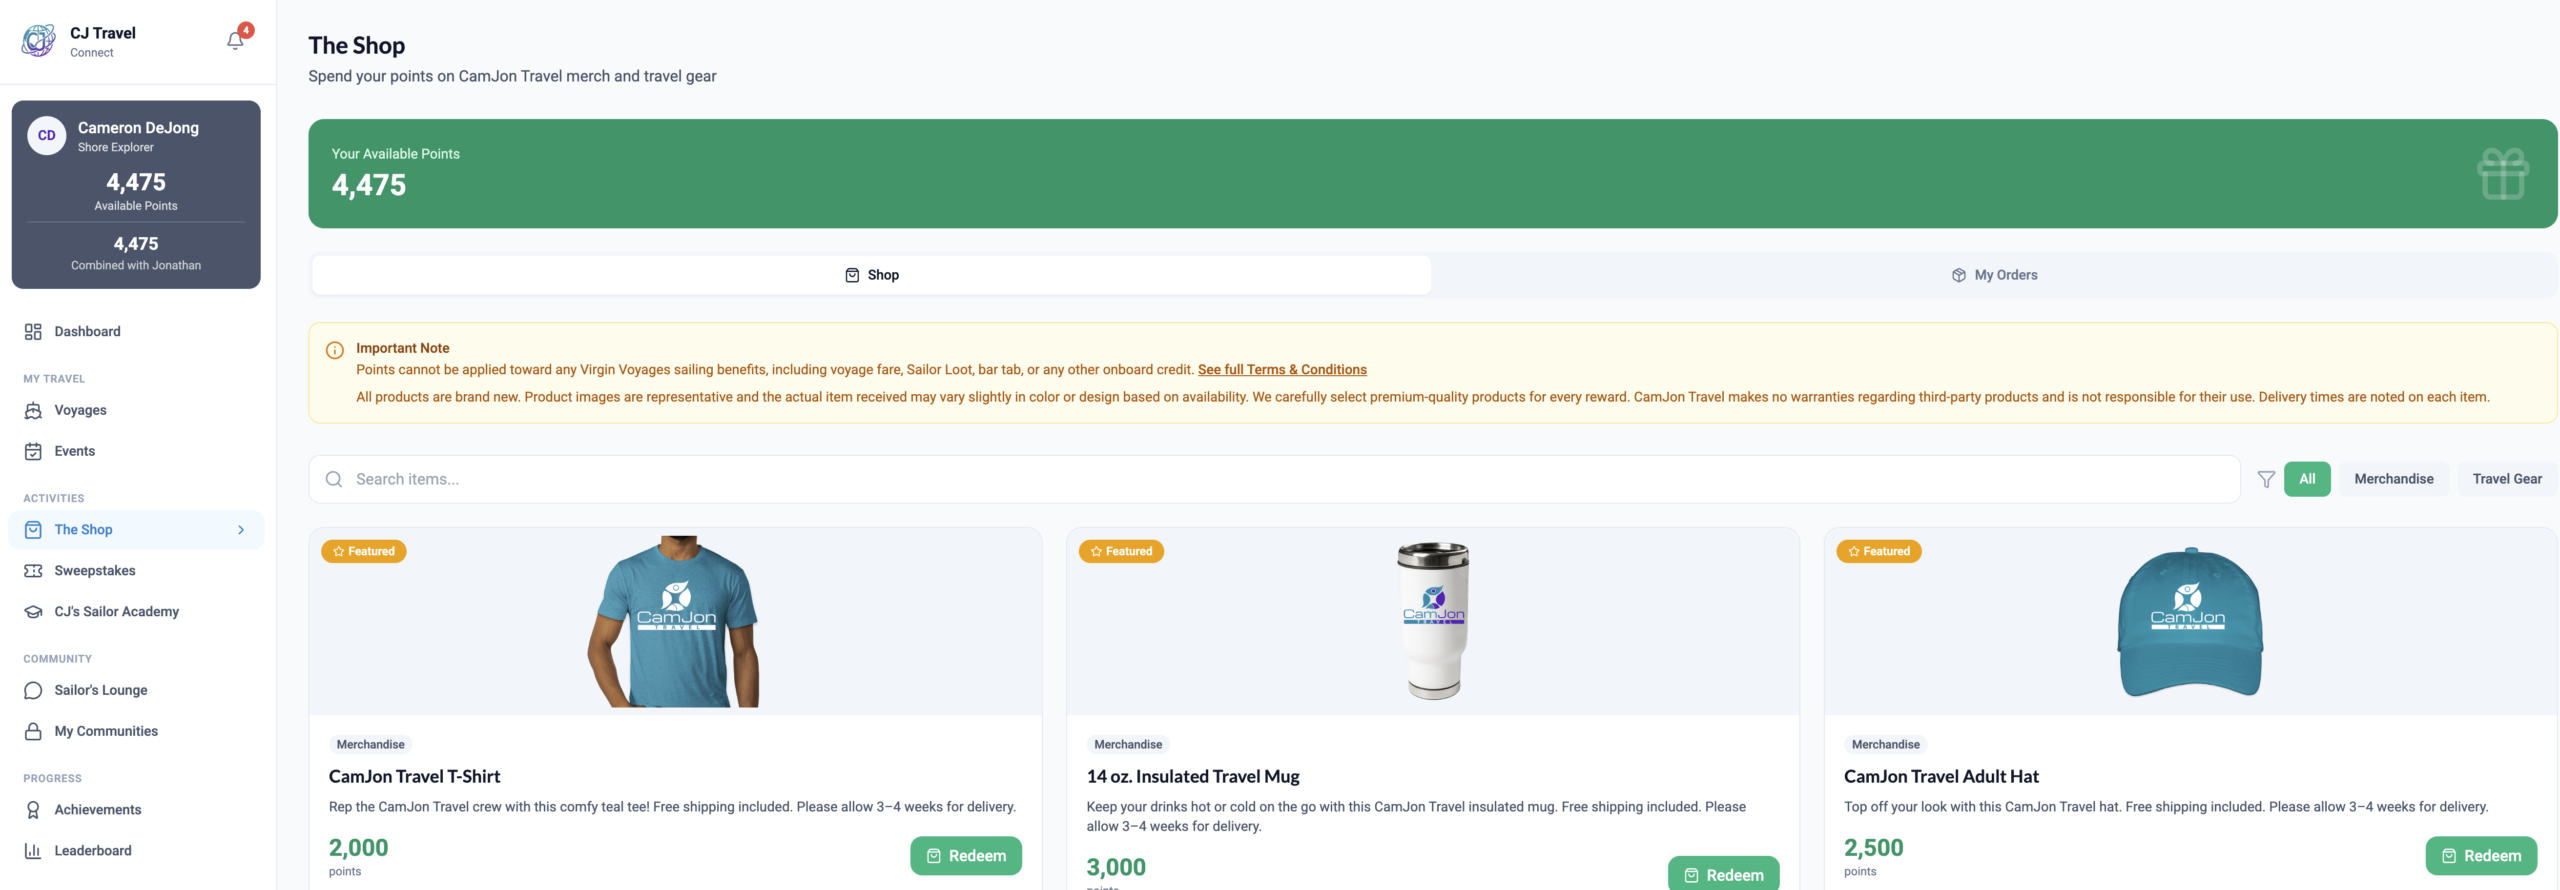Switch to the Shop tab
Image resolution: width=2560 pixels, height=890 pixels.
pyautogui.click(x=871, y=275)
